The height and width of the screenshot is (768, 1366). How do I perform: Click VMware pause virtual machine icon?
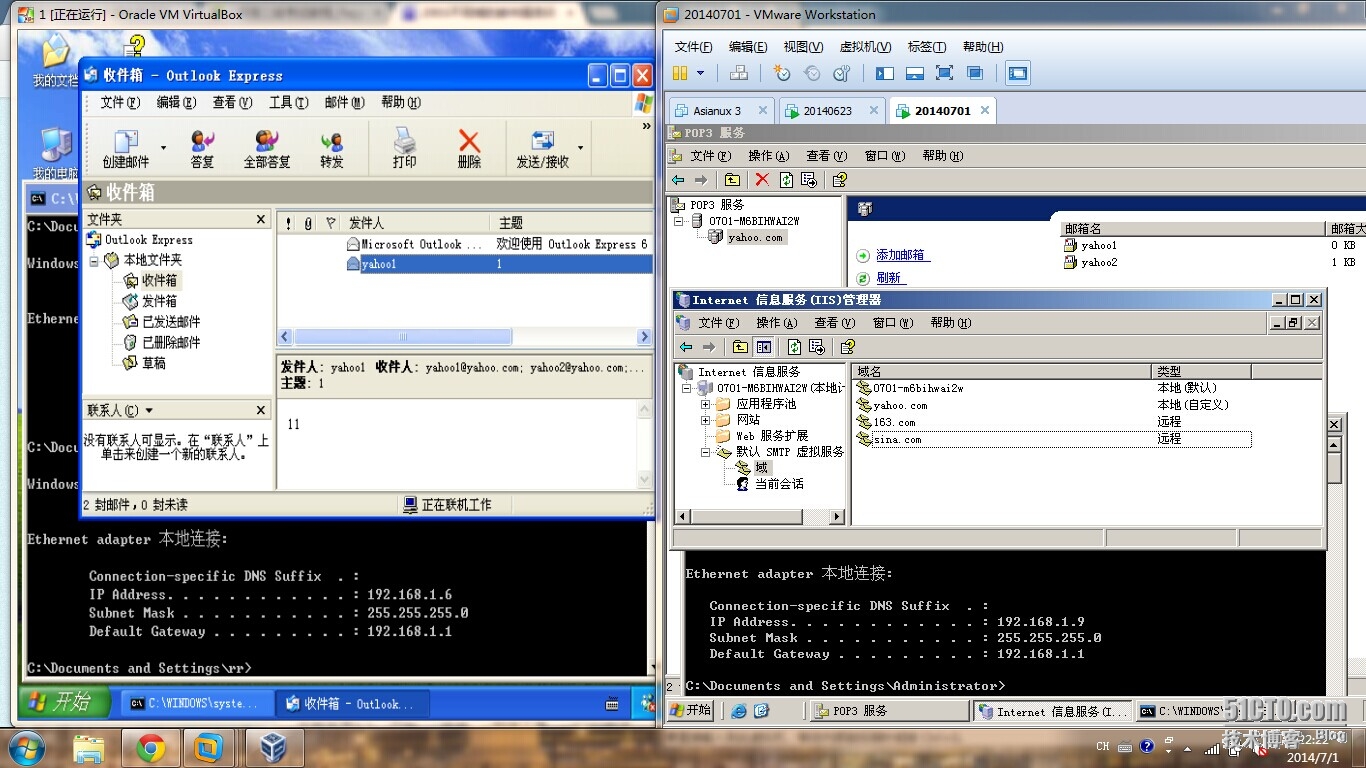tap(680, 73)
